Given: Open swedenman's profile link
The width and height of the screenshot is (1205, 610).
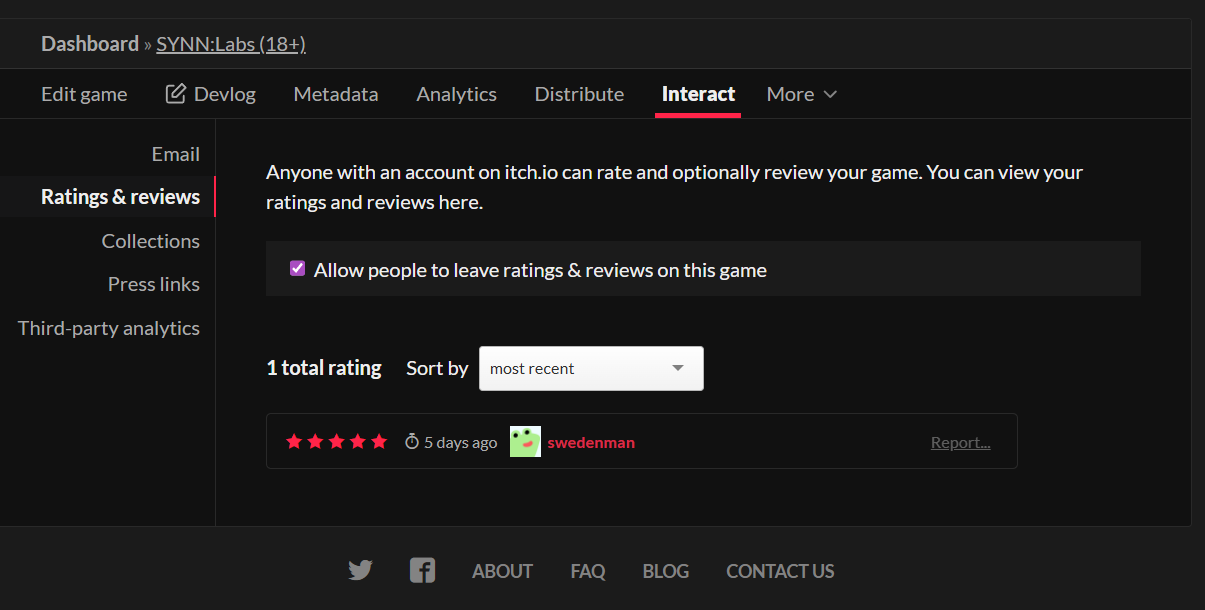Looking at the screenshot, I should click(591, 442).
